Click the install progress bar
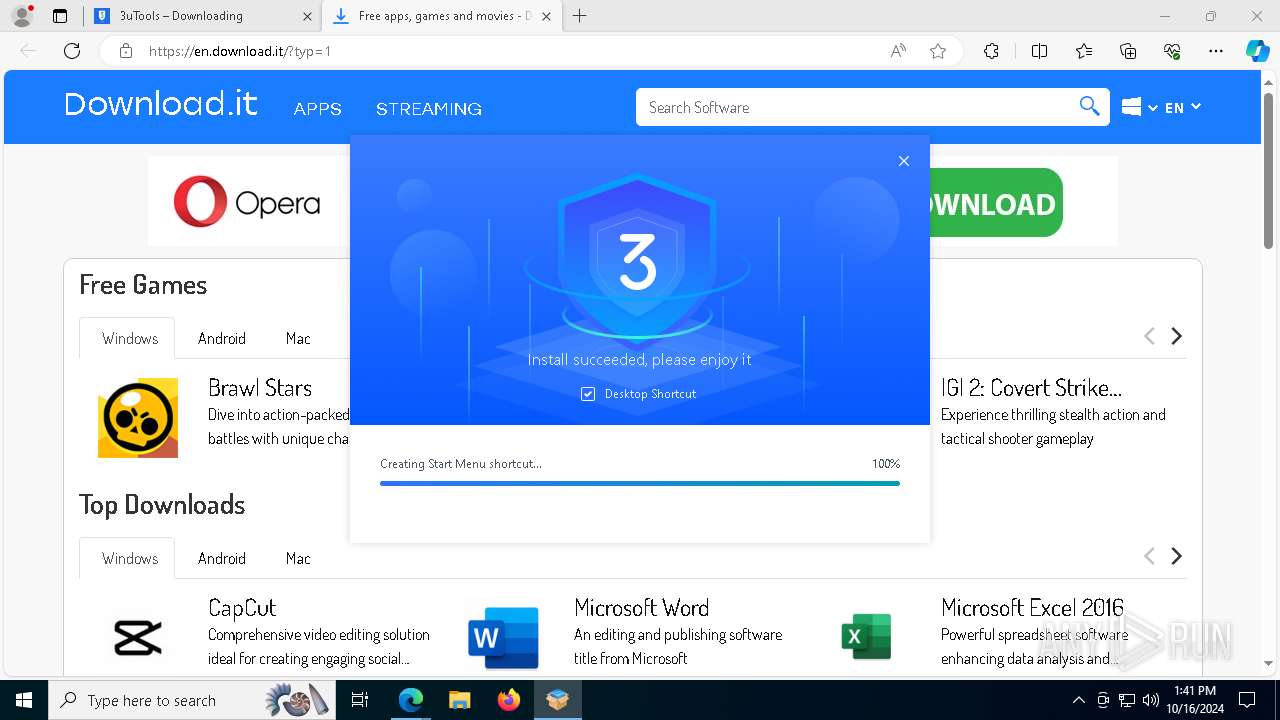Image resolution: width=1280 pixels, height=720 pixels. pos(640,483)
